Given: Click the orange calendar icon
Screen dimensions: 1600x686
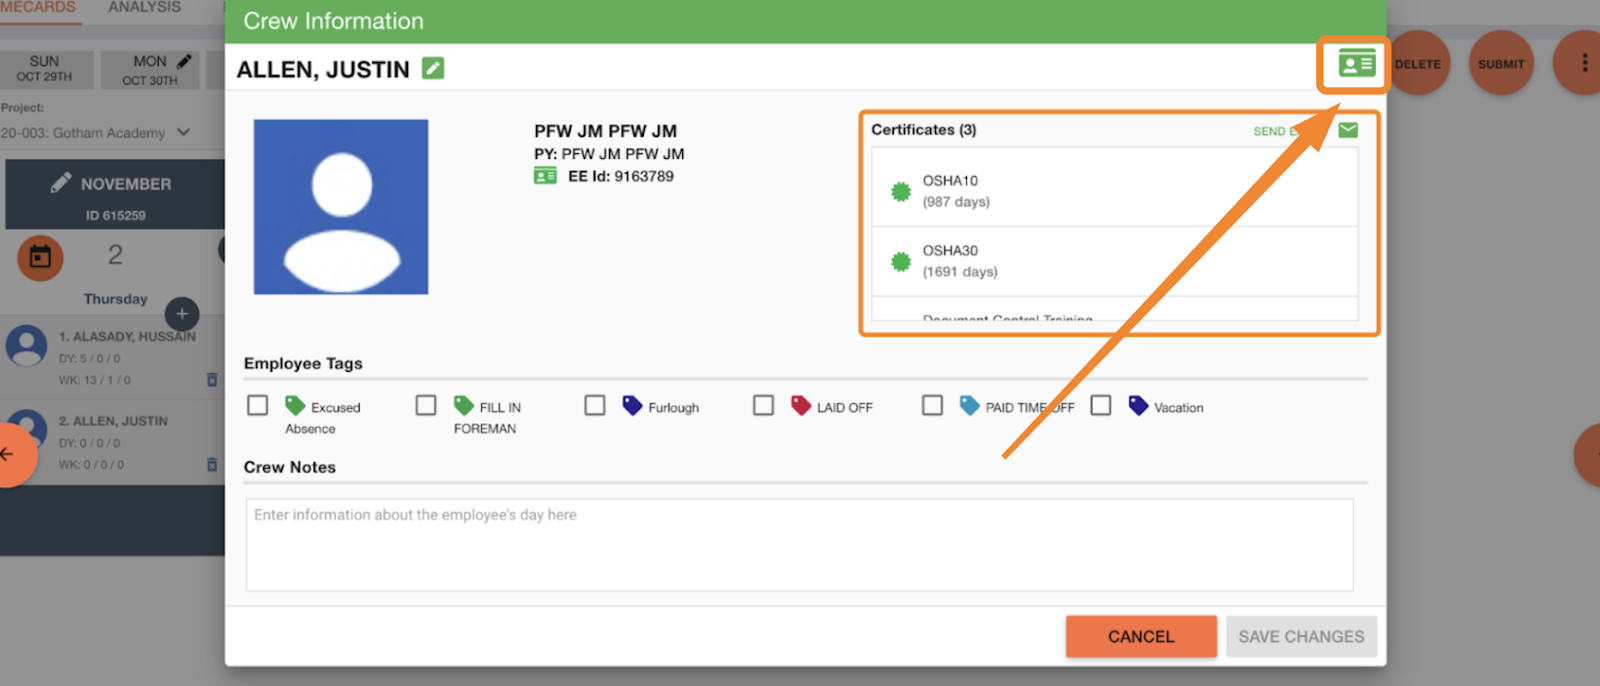Looking at the screenshot, I should (41, 258).
